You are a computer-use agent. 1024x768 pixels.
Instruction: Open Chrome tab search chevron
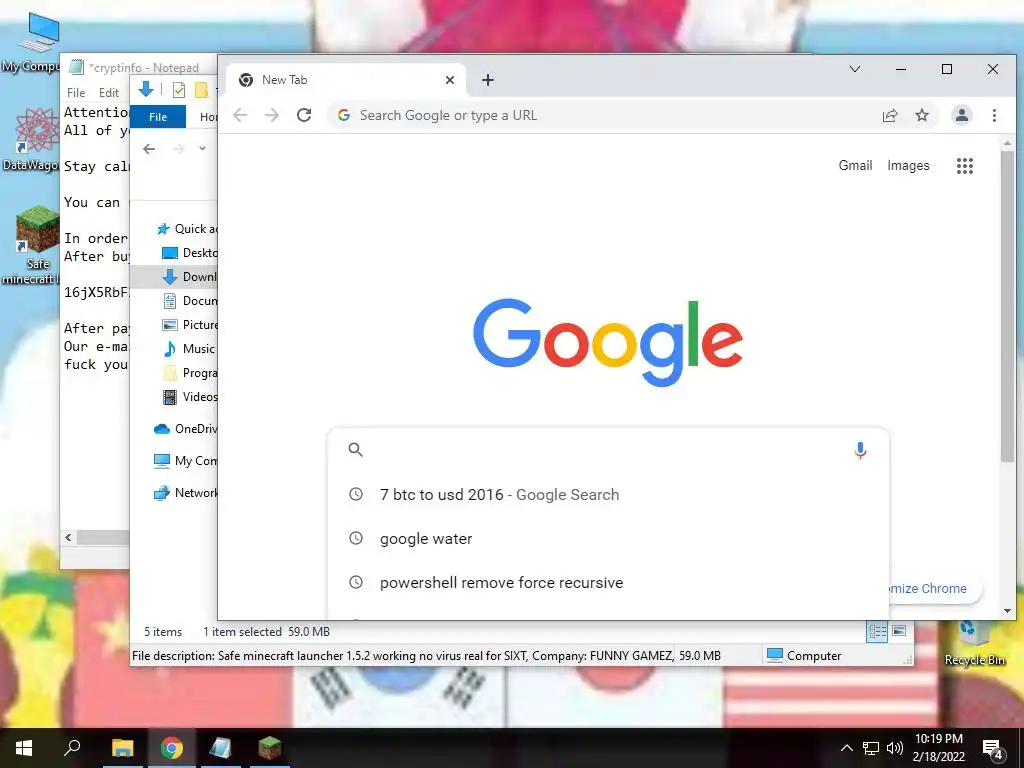[x=854, y=69]
